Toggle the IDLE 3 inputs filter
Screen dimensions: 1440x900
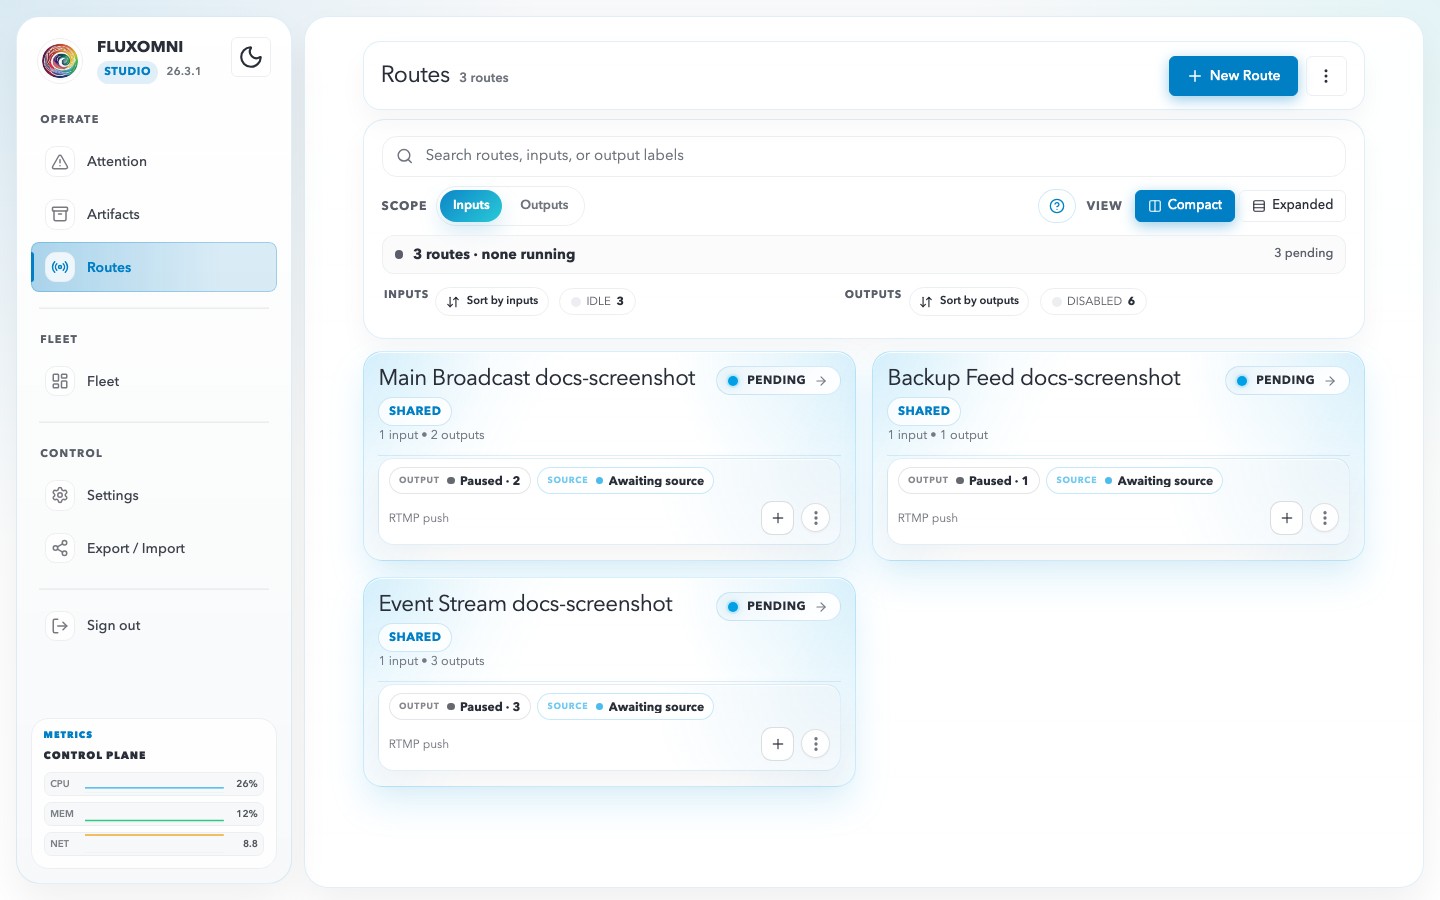point(597,301)
